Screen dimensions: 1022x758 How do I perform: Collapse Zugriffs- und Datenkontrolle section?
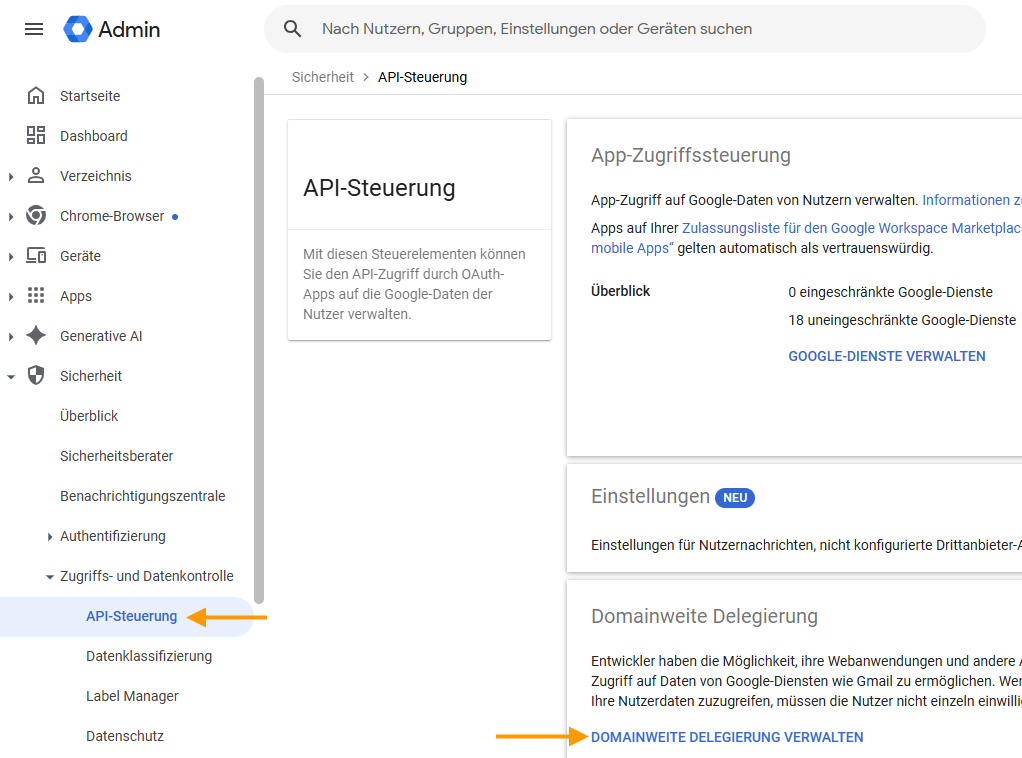pyautogui.click(x=50, y=577)
